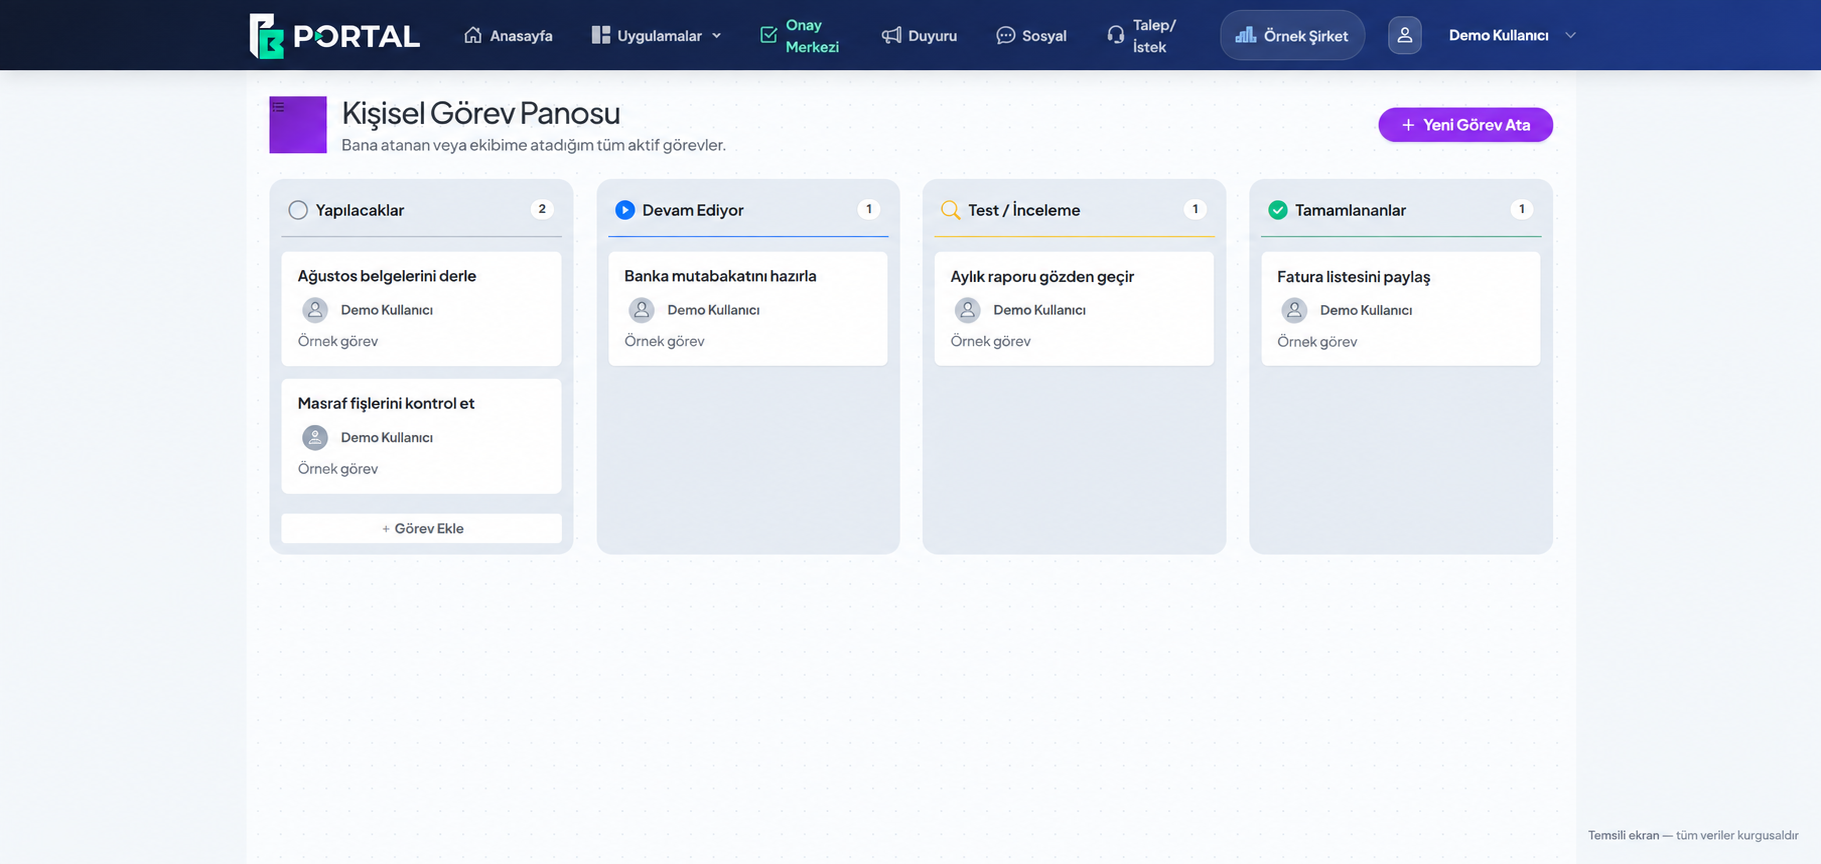Open the Ağustos belgelerini derle task card

tap(421, 308)
